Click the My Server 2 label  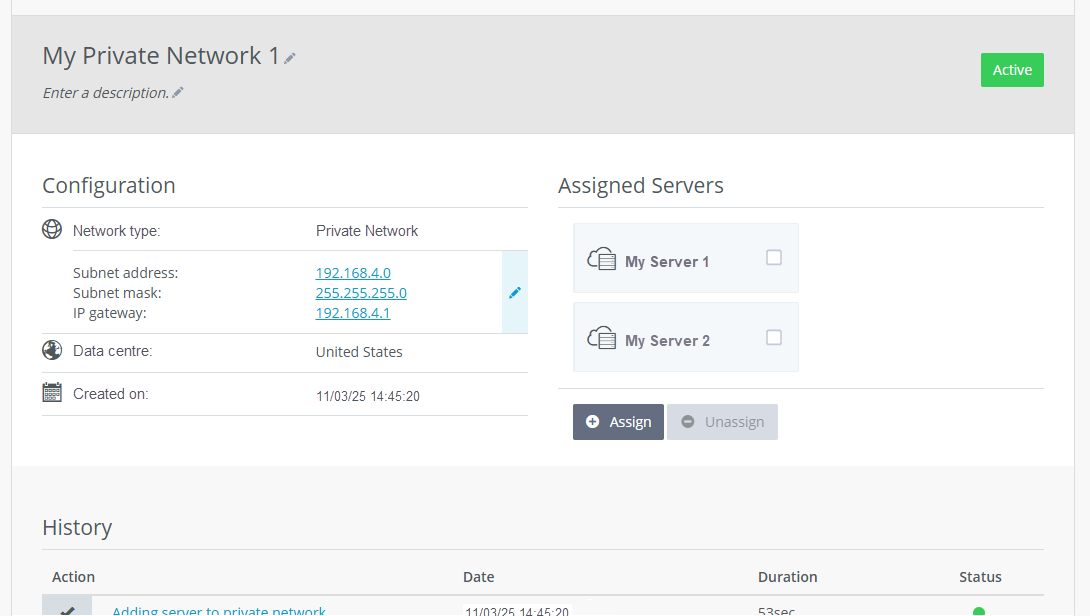tap(667, 341)
